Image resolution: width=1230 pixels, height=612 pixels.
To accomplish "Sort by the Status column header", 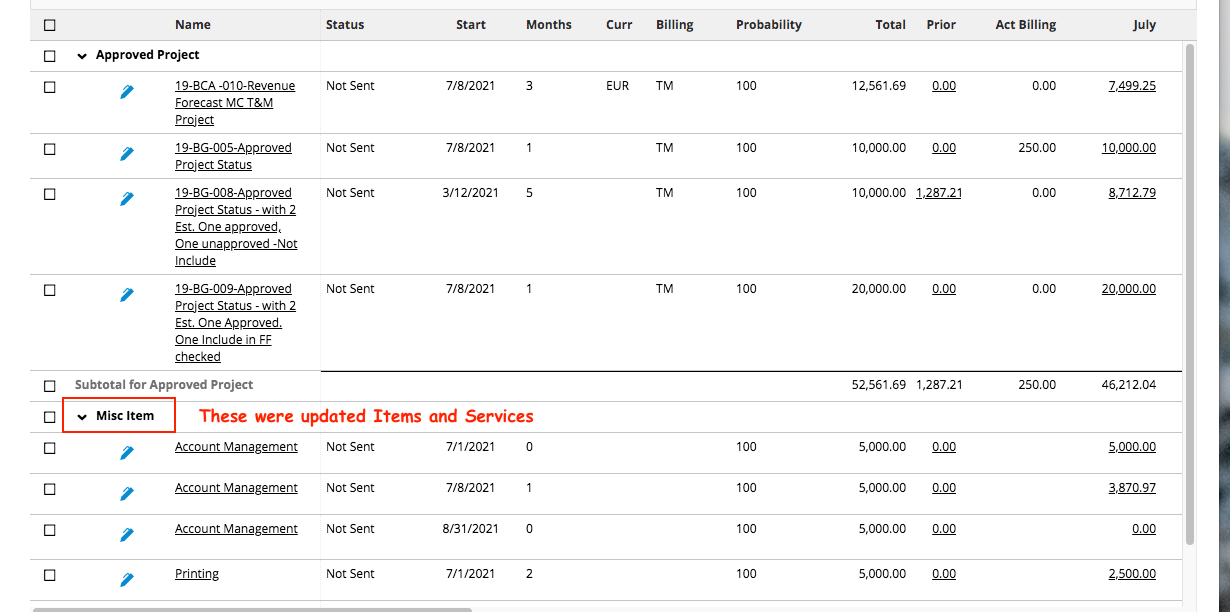I will coord(345,25).
